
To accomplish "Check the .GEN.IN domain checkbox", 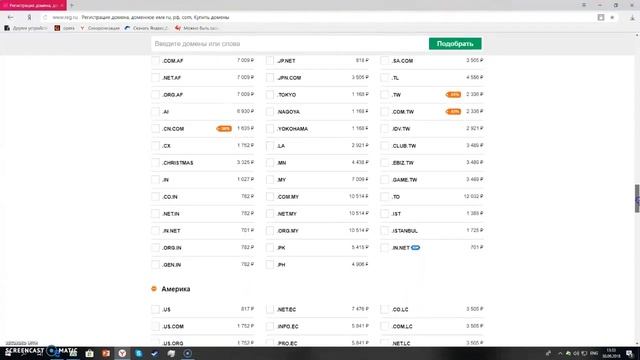I will tap(156, 265).
